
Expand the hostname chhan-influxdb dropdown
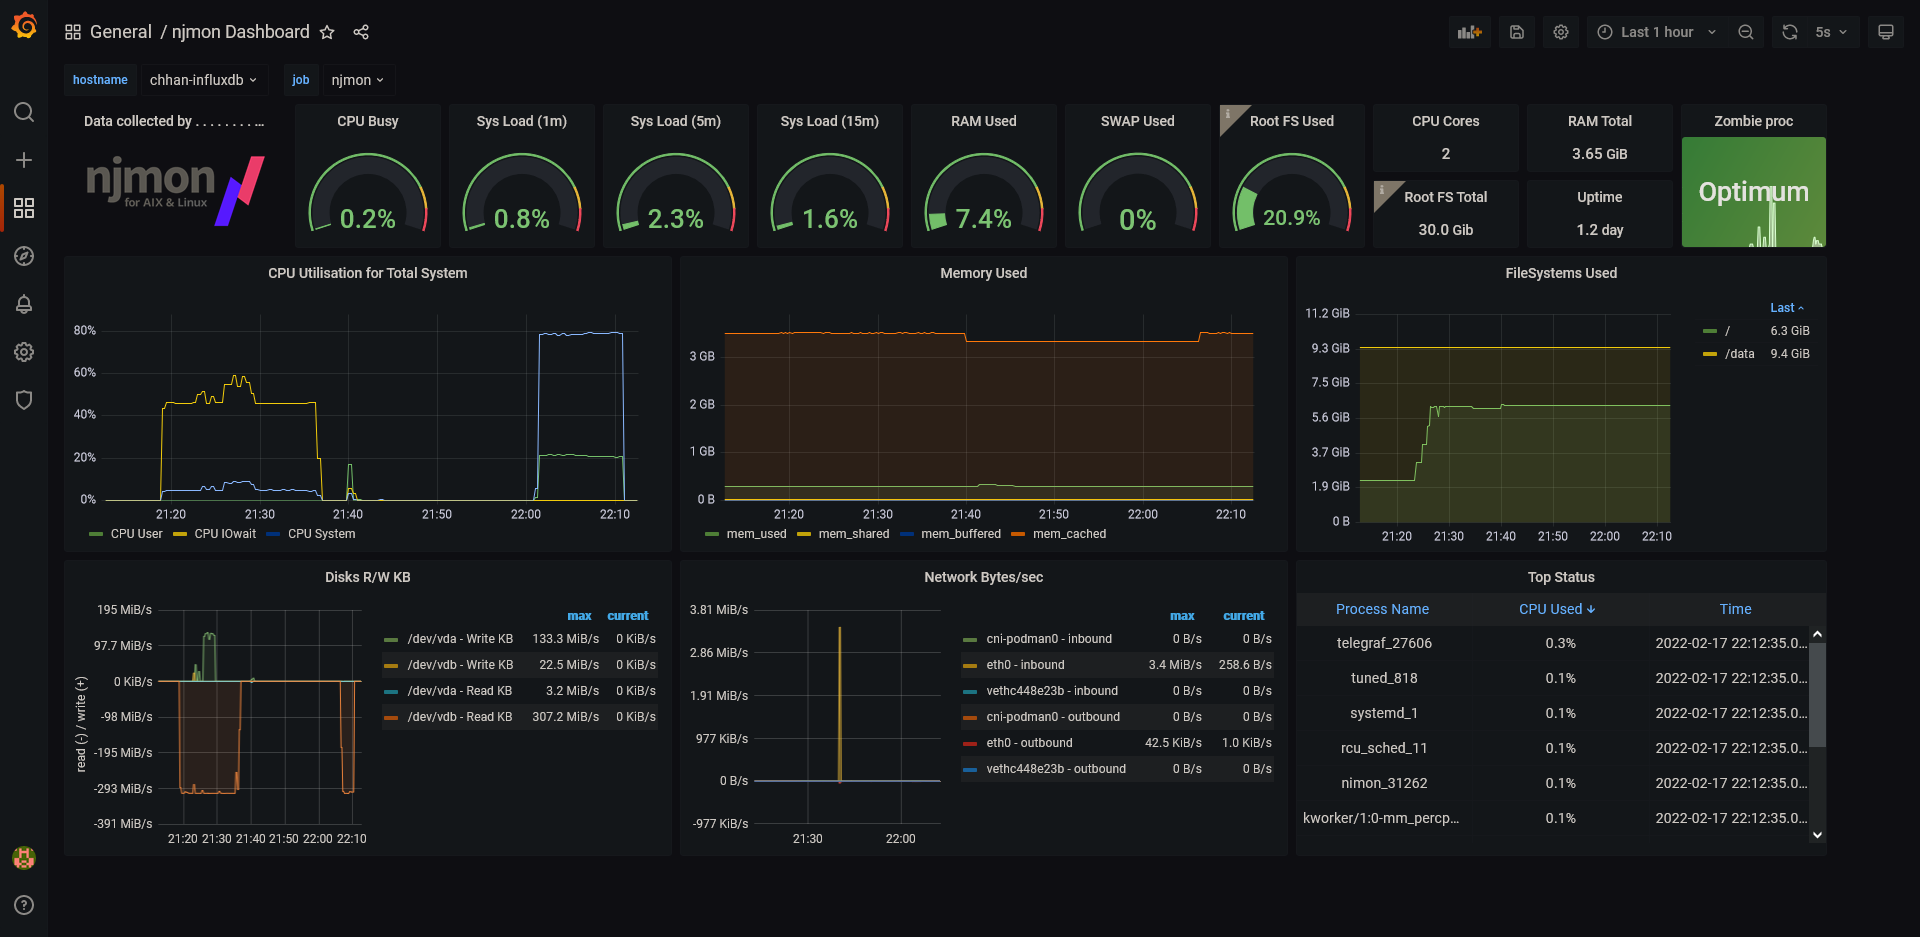coord(203,80)
